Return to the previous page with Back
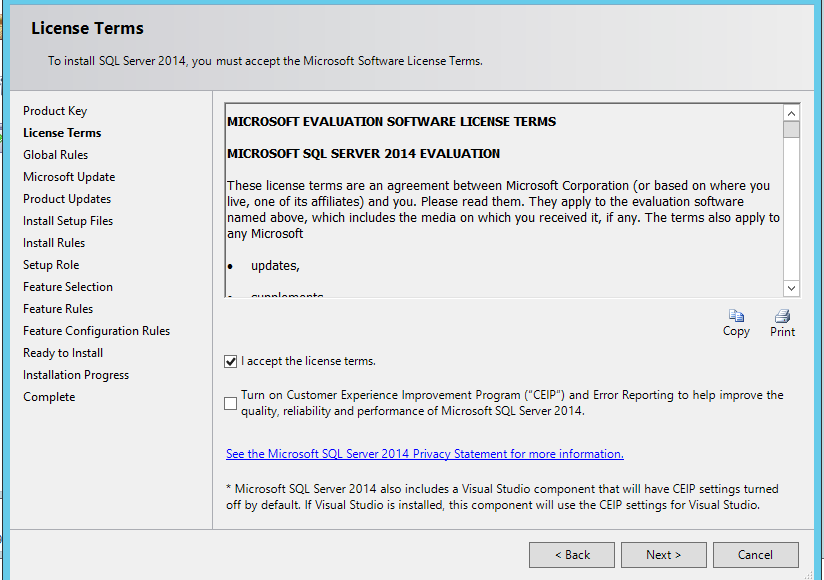 point(572,555)
